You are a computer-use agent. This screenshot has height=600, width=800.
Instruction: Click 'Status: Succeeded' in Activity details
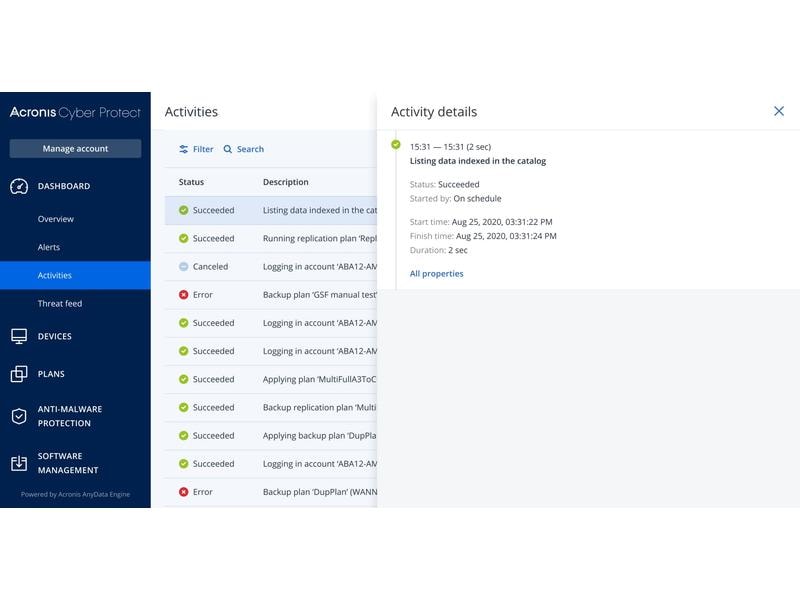[x=444, y=185]
